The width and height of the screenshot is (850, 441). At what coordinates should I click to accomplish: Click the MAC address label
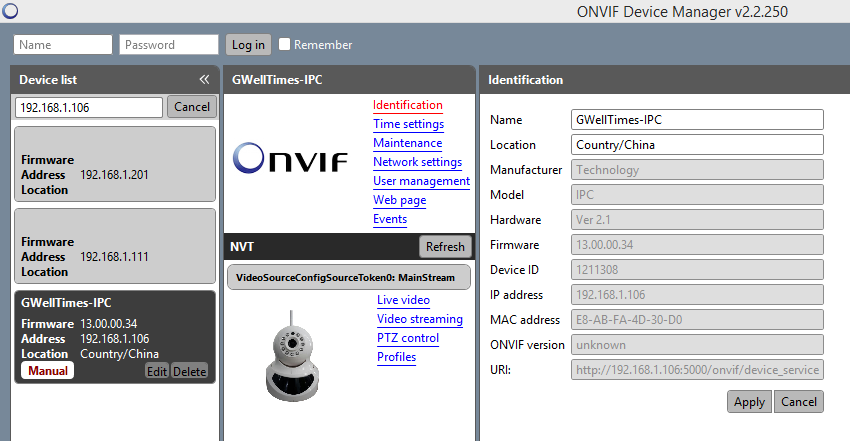coord(525,320)
